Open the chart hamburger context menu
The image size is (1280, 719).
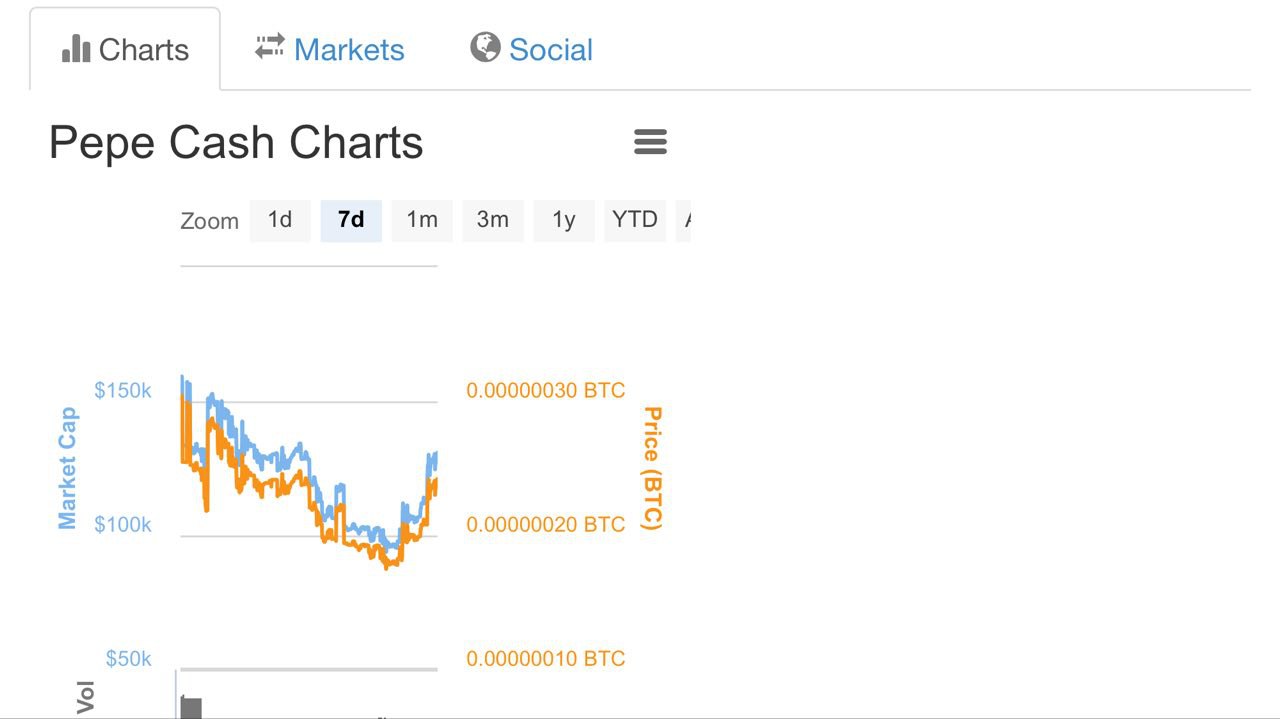[x=650, y=142]
